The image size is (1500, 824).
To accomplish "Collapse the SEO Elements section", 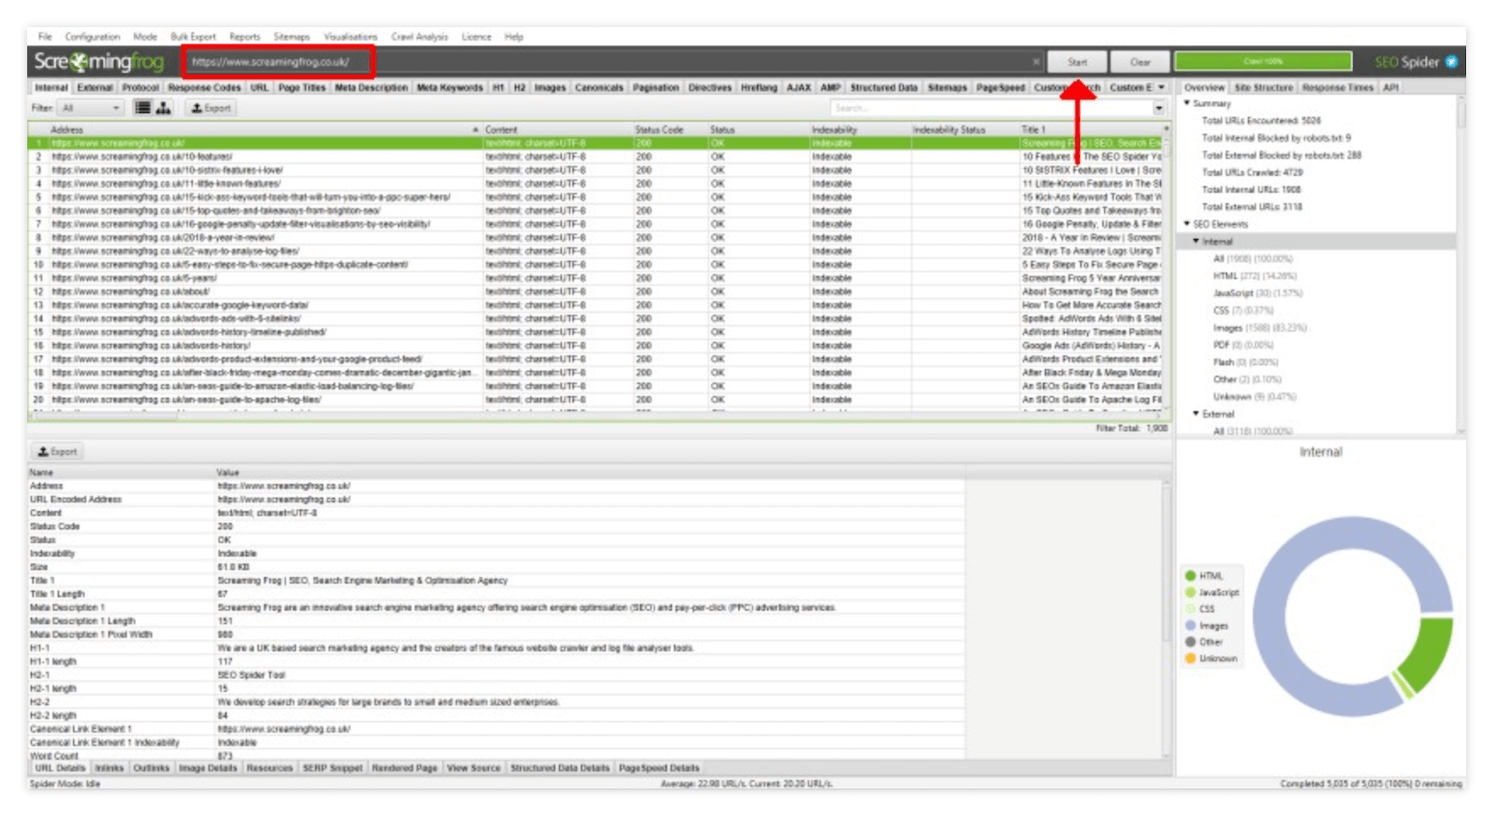I will (1188, 224).
